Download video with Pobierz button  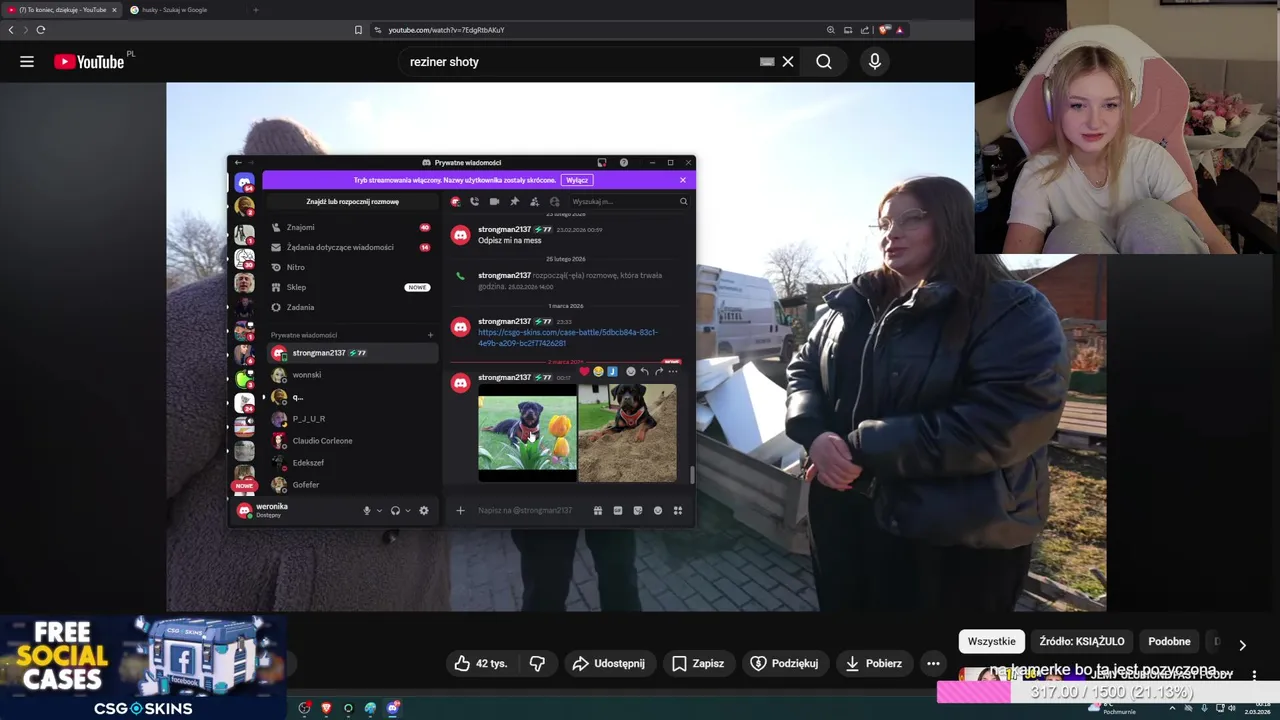pyautogui.click(x=874, y=663)
